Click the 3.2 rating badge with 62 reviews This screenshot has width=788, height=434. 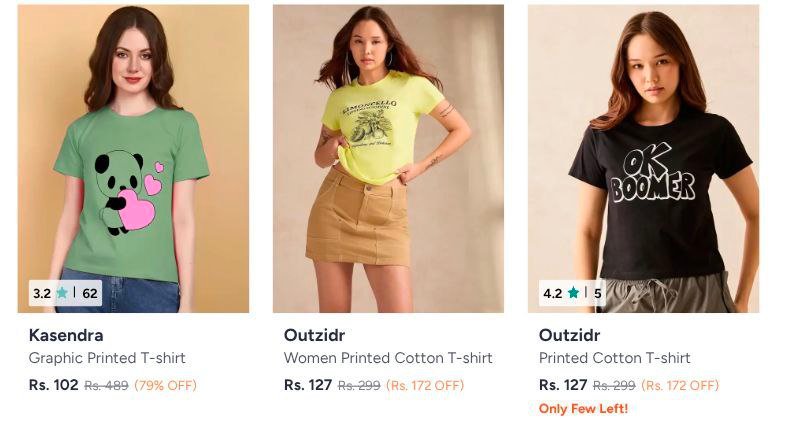coord(65,294)
